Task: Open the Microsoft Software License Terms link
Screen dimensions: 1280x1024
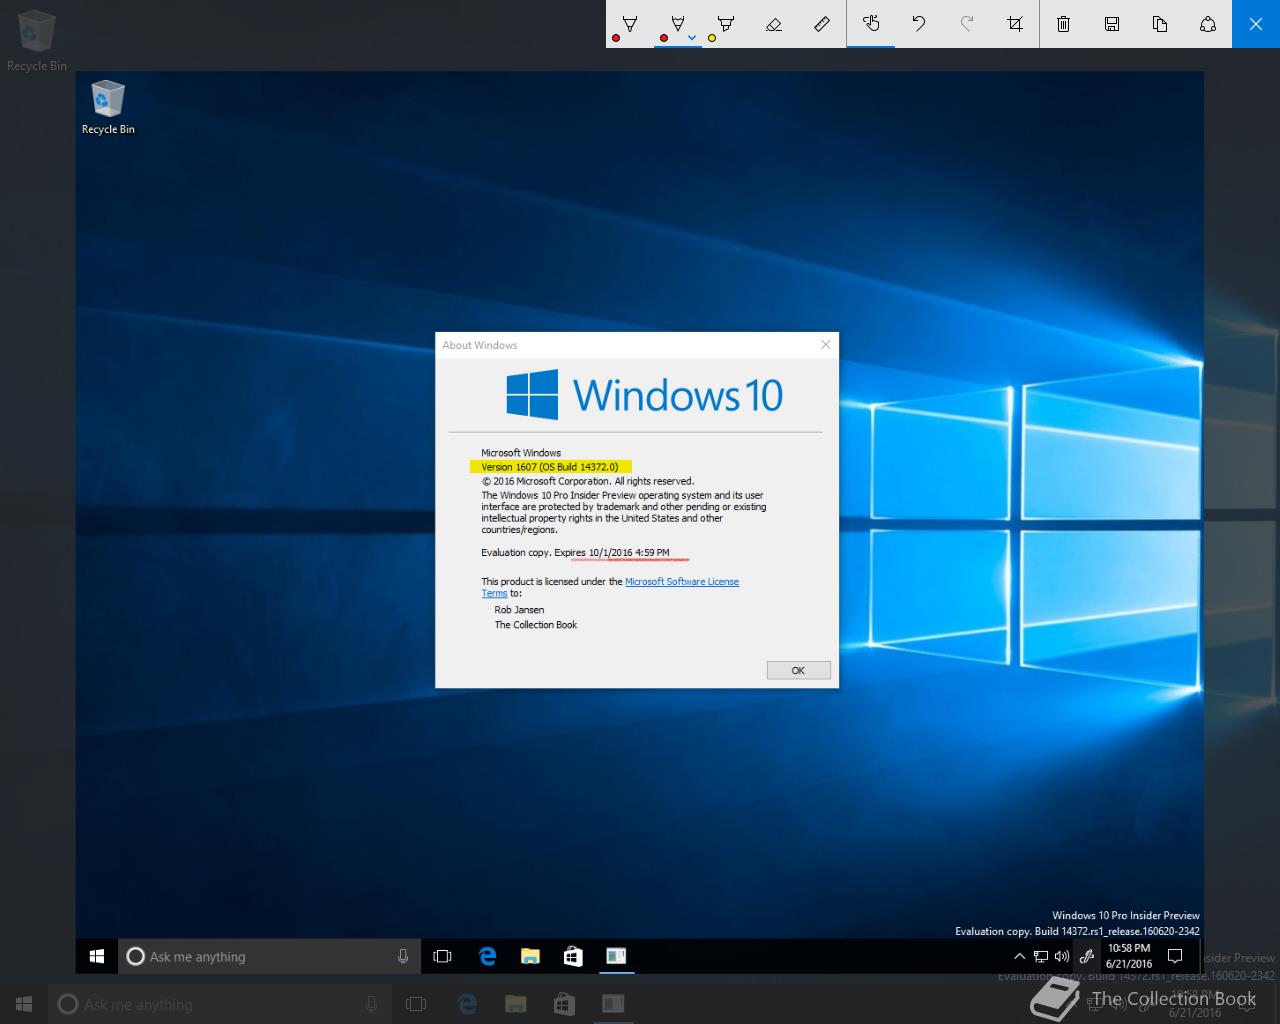Action: (682, 581)
